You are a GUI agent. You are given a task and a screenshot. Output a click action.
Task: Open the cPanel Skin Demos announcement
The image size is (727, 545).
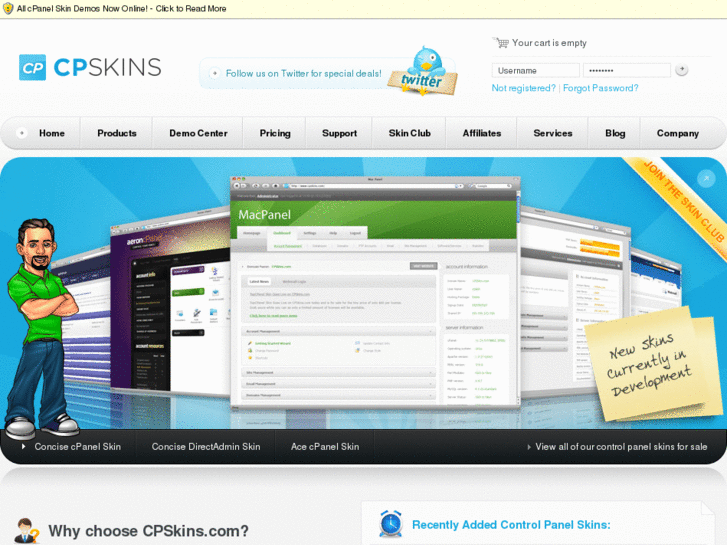121,8
